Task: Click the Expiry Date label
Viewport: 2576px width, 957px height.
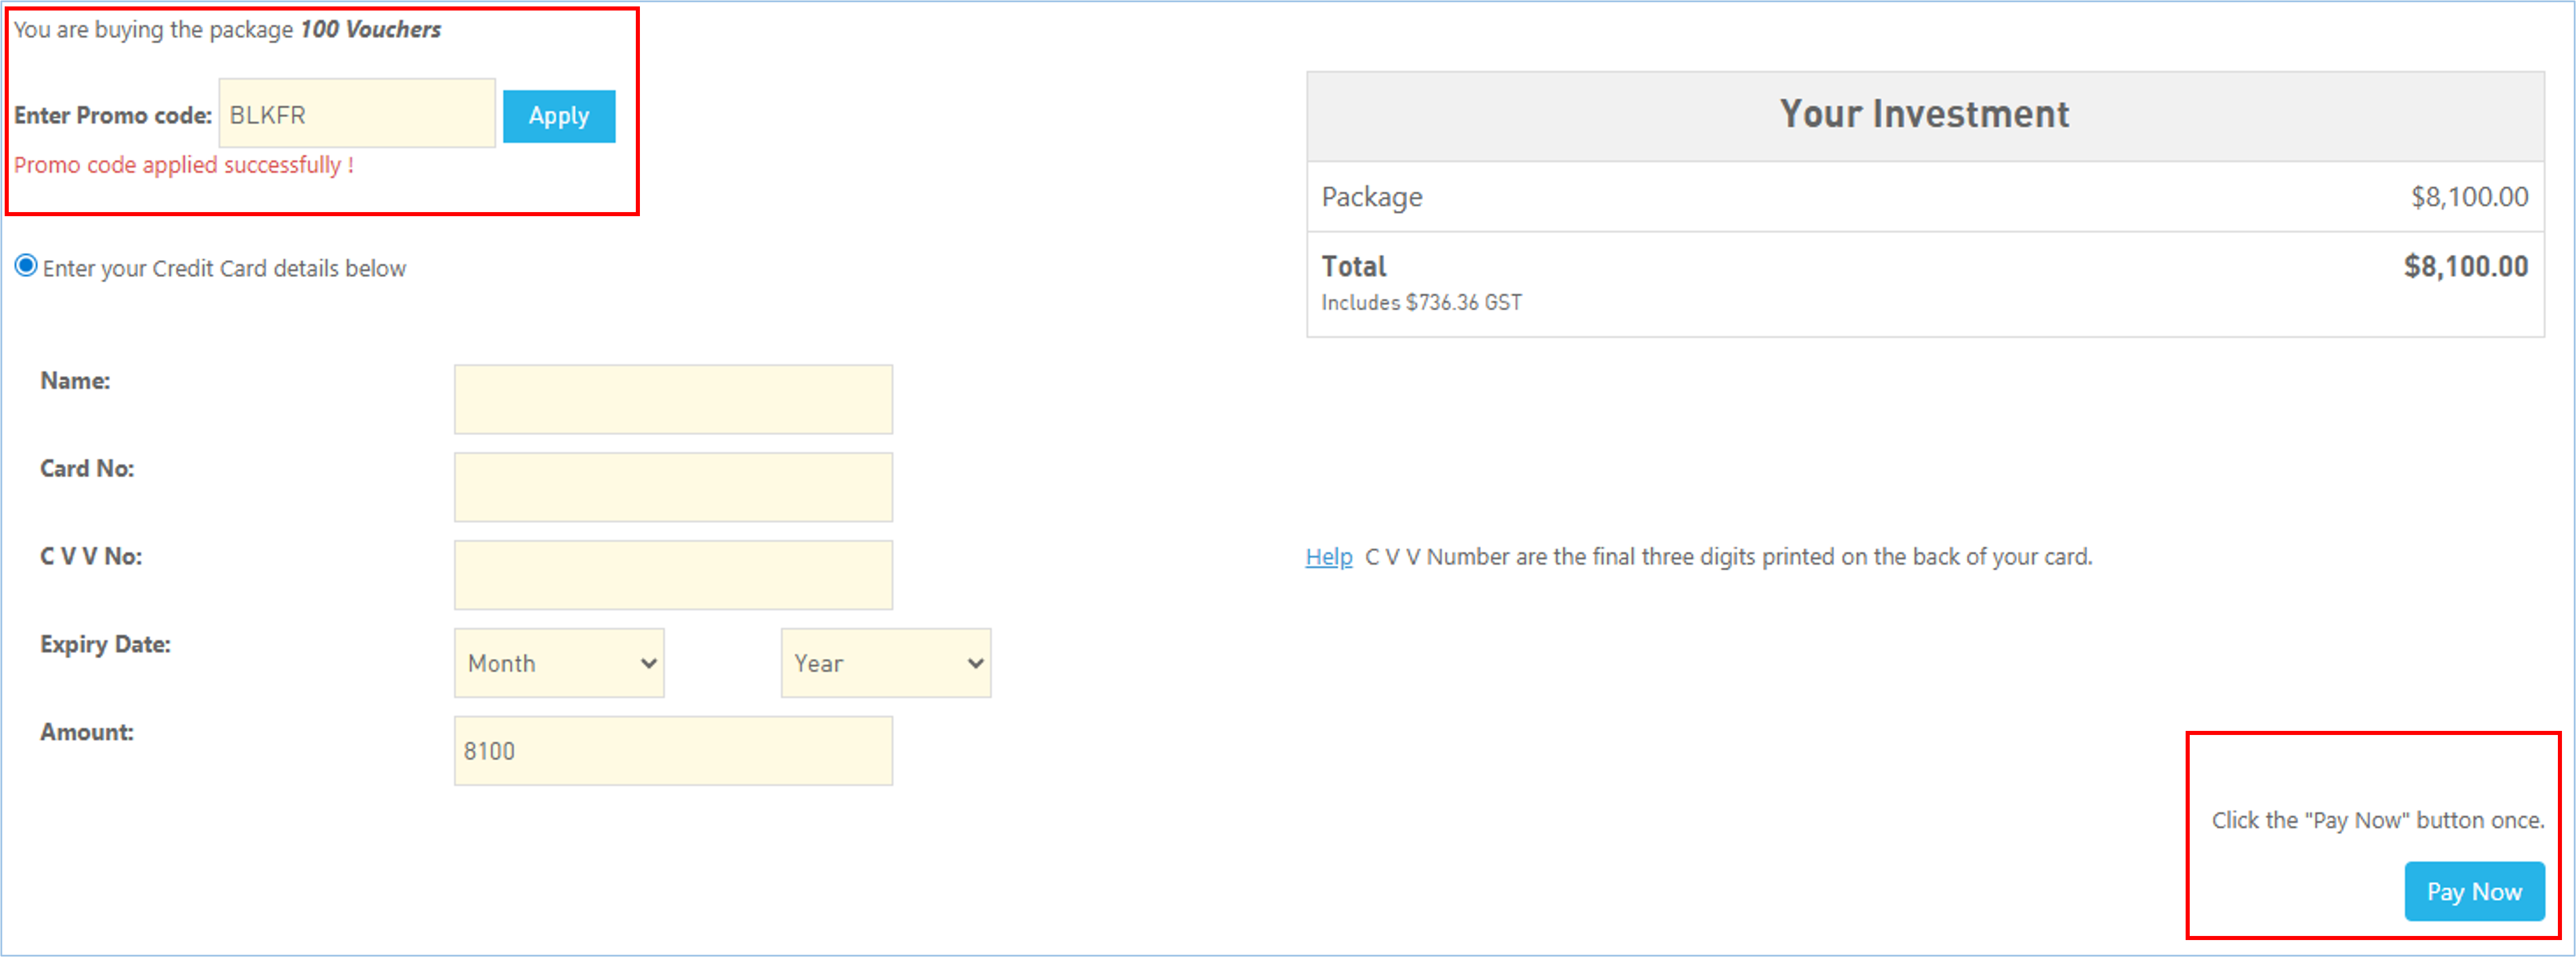Action: (105, 644)
